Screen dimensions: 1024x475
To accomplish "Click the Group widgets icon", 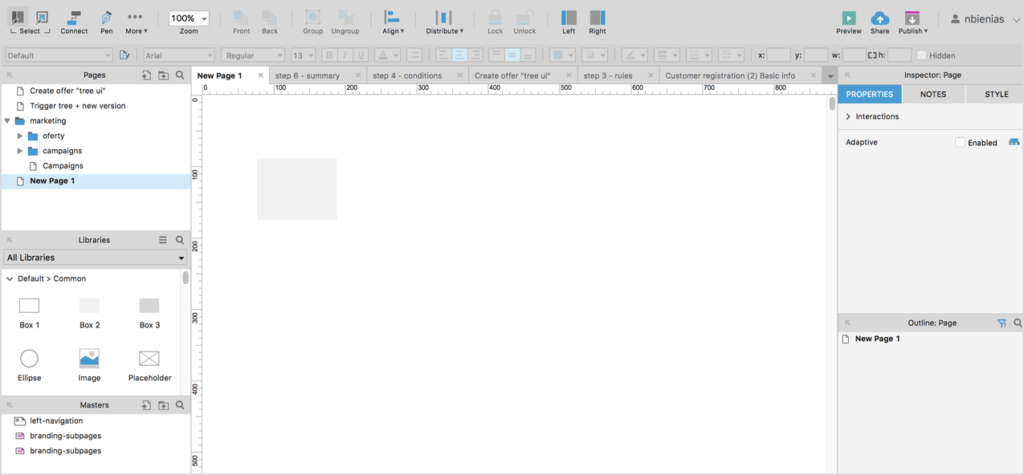I will (x=313, y=22).
